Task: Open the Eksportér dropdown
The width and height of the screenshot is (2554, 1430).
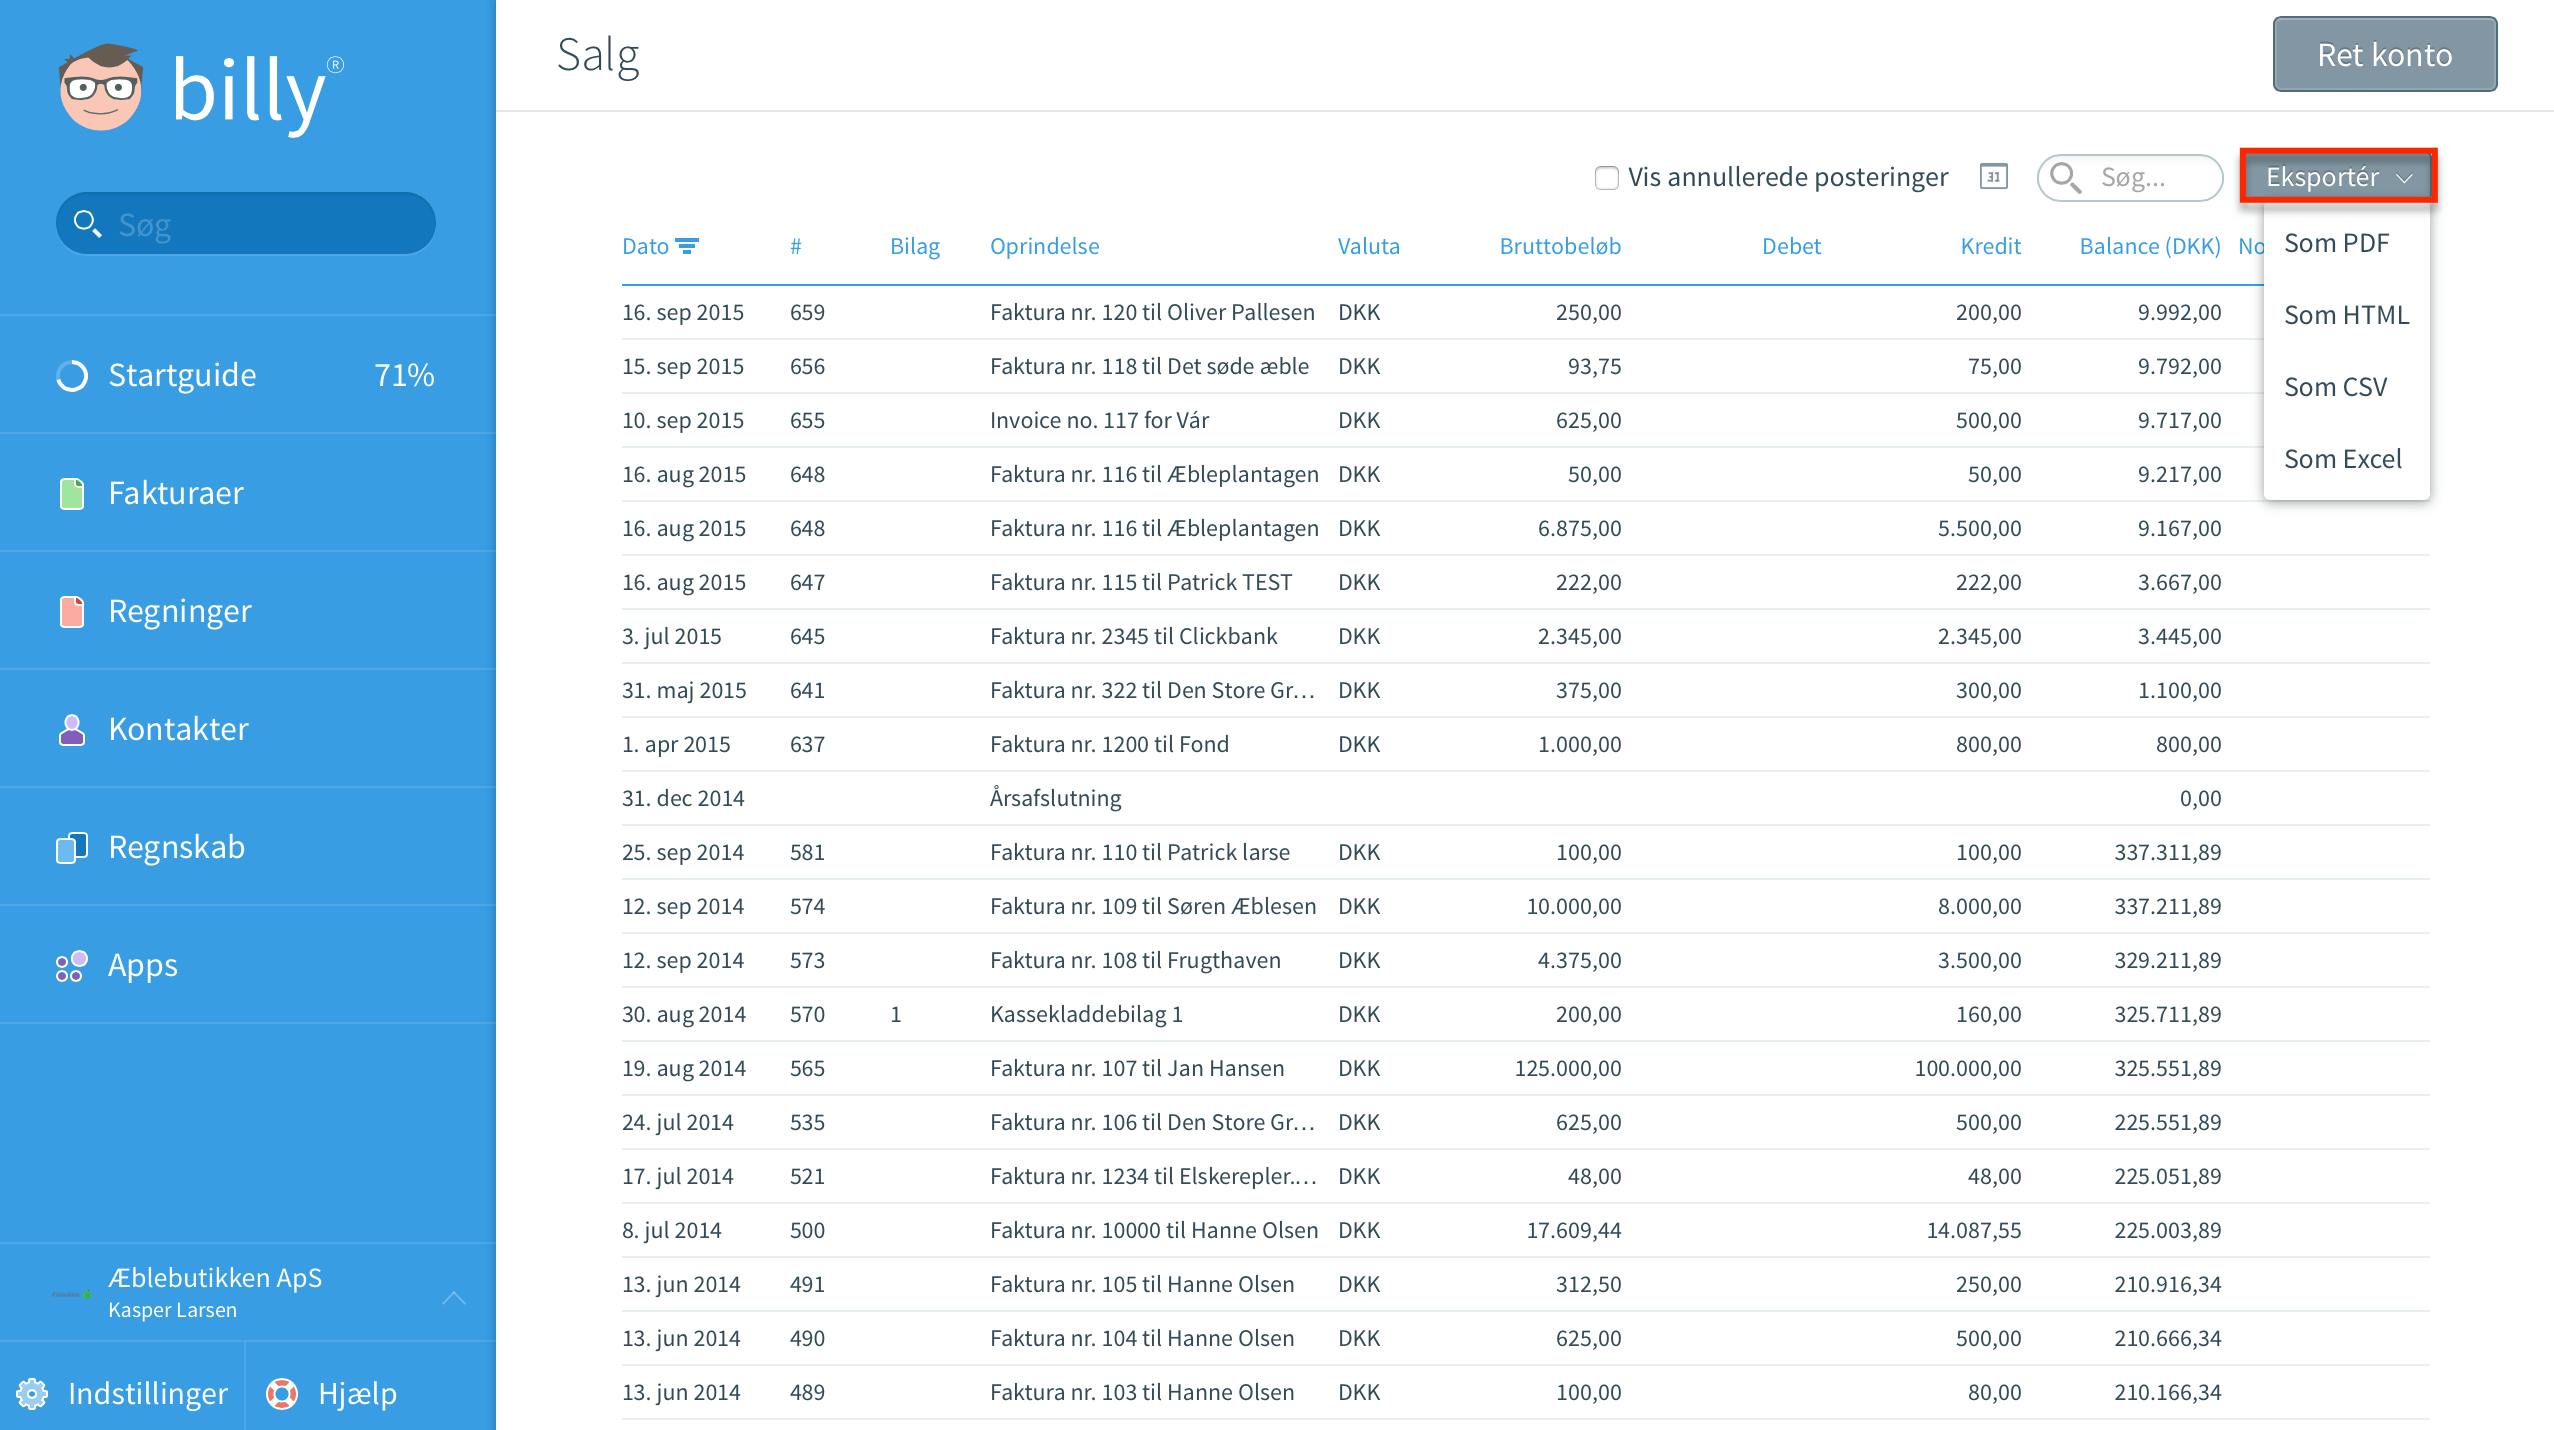Action: [x=2338, y=177]
